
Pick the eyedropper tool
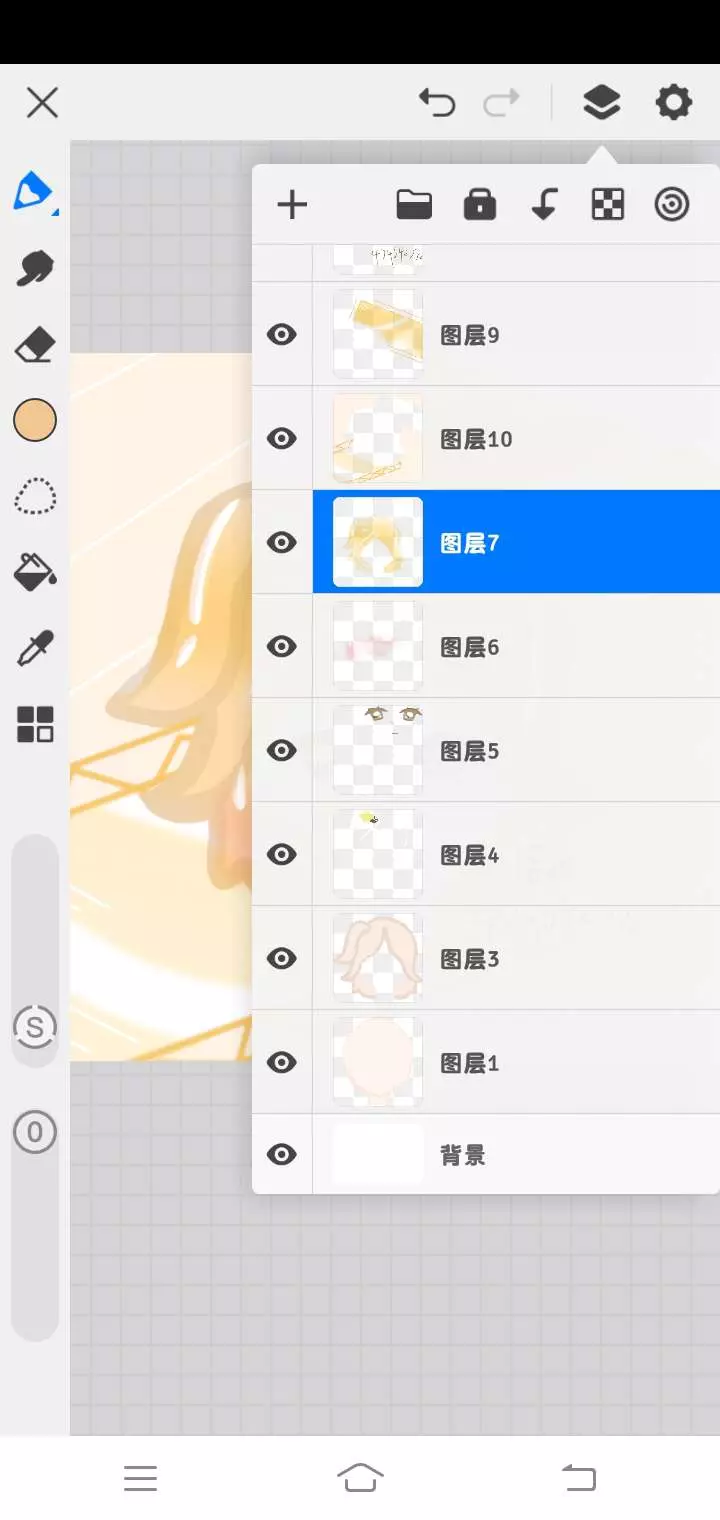point(35,648)
